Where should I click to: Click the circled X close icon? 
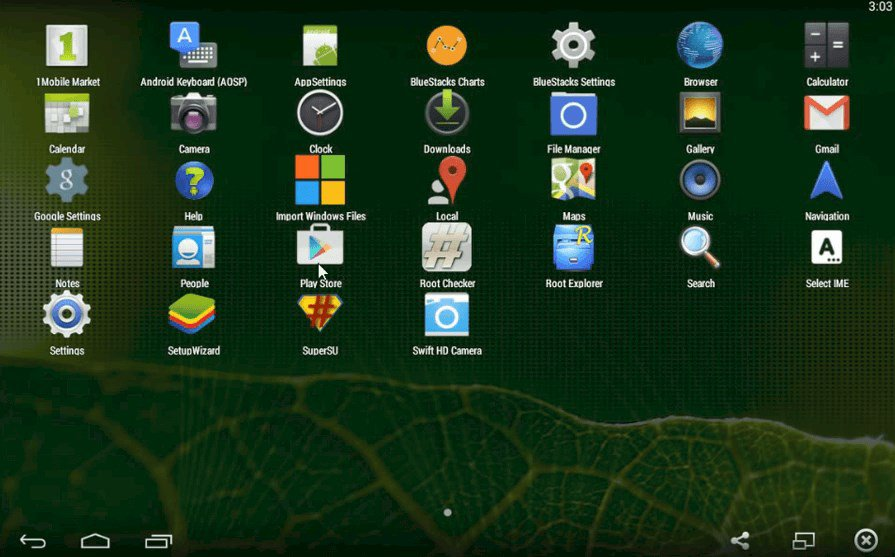(x=866, y=540)
